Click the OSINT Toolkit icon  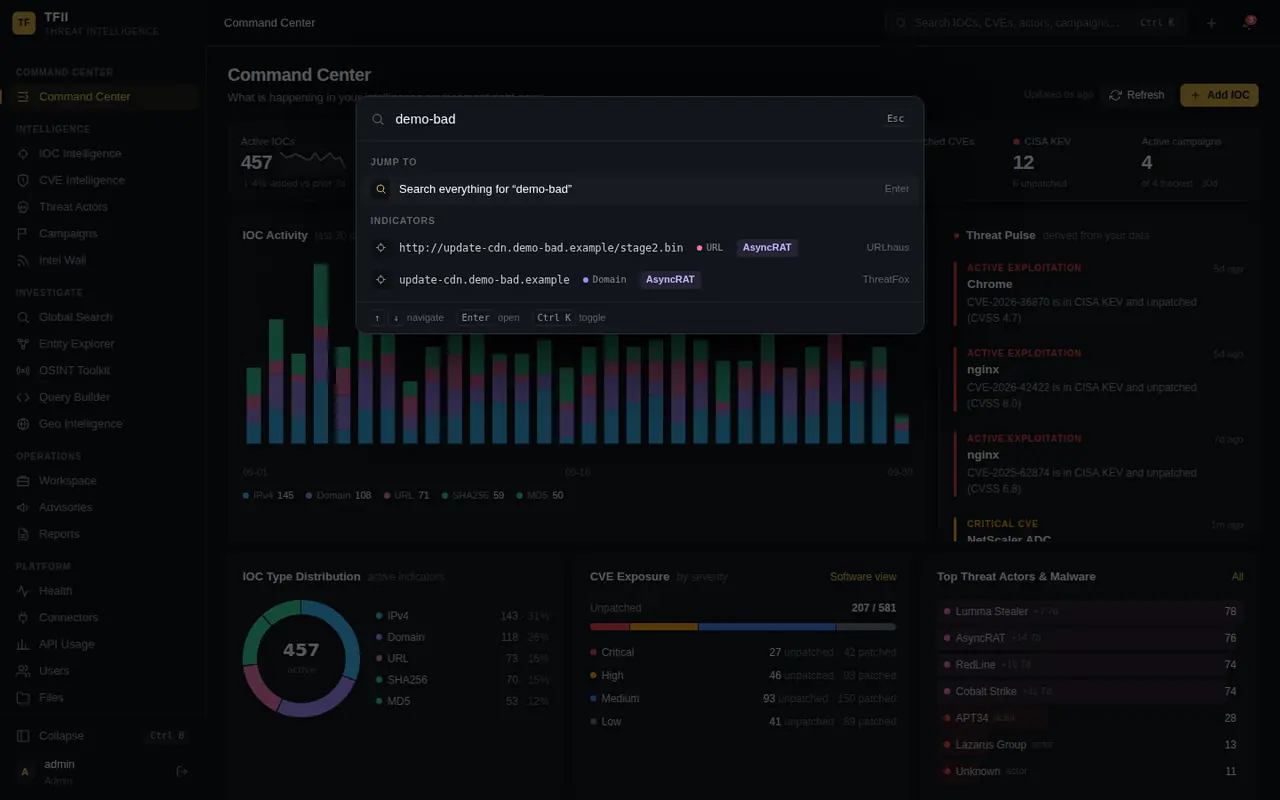[x=23, y=371]
